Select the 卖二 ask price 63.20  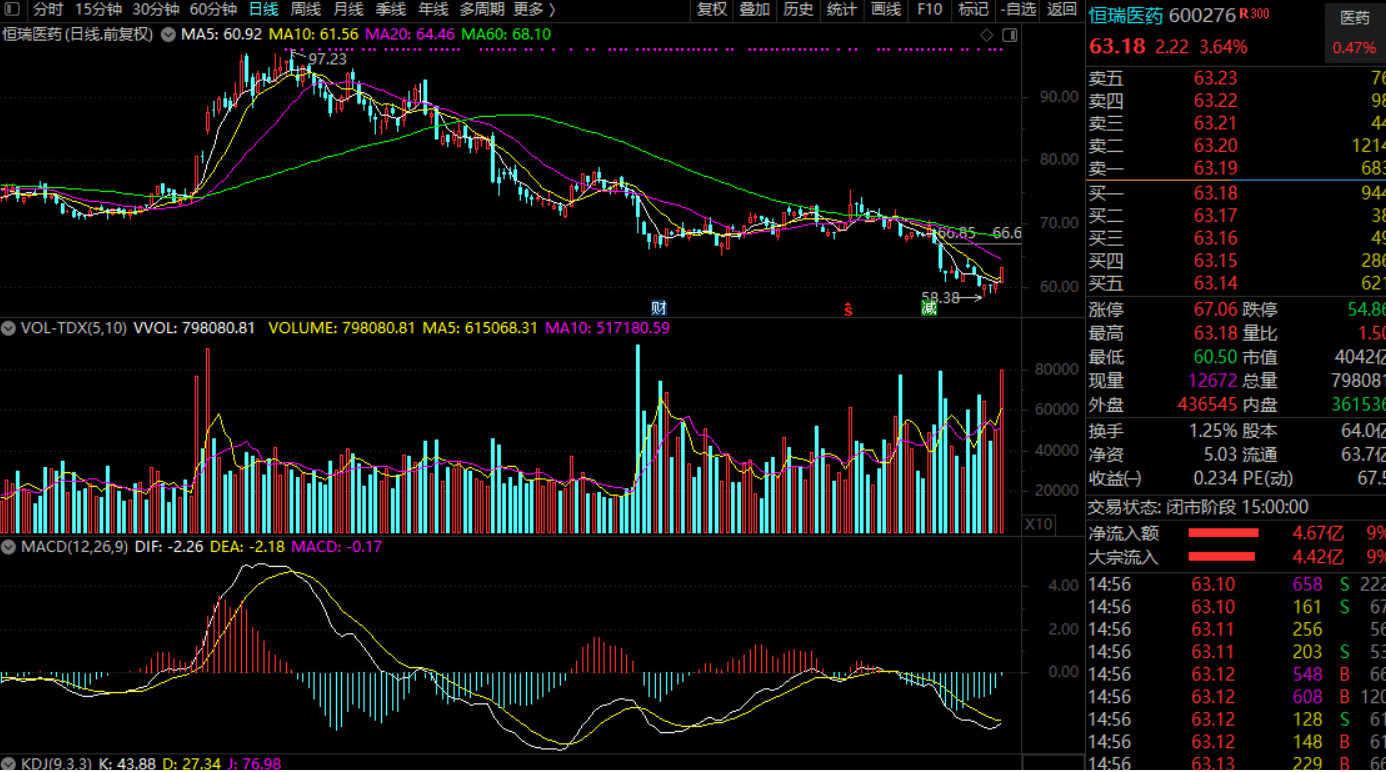1215,146
